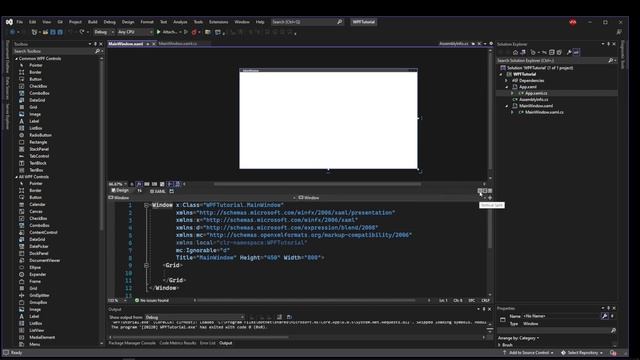
Task: Select StackPanel in Toolbox
Action: click(39, 149)
